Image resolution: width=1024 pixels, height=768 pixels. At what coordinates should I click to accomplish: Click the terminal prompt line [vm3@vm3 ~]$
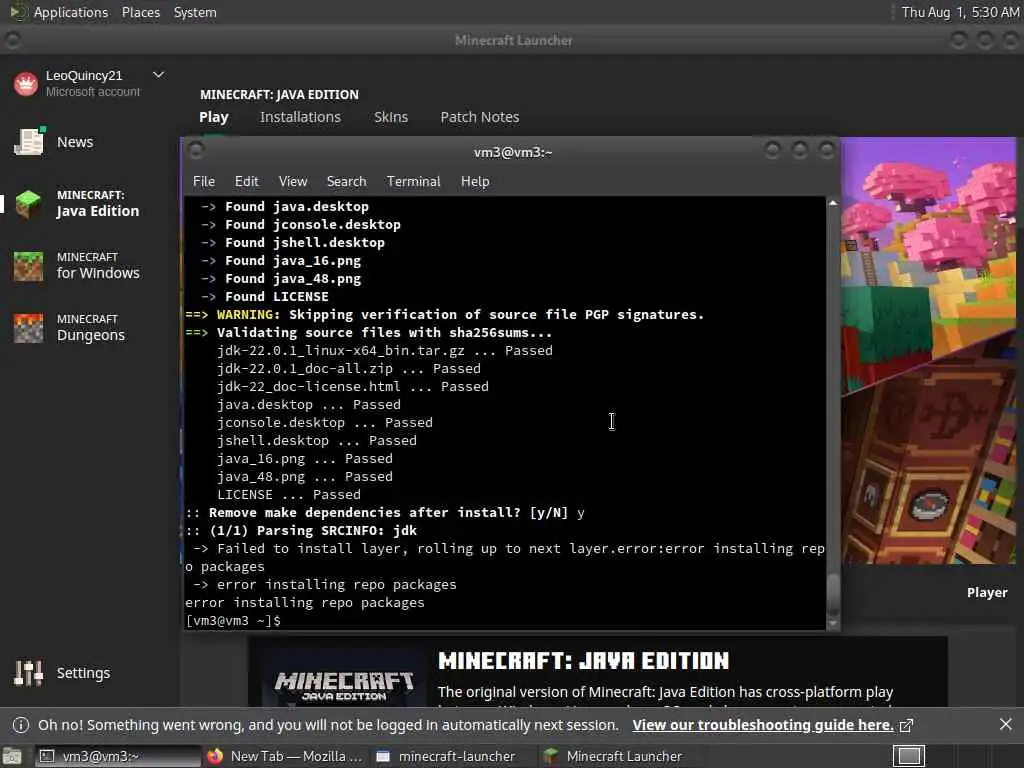[x=233, y=620]
